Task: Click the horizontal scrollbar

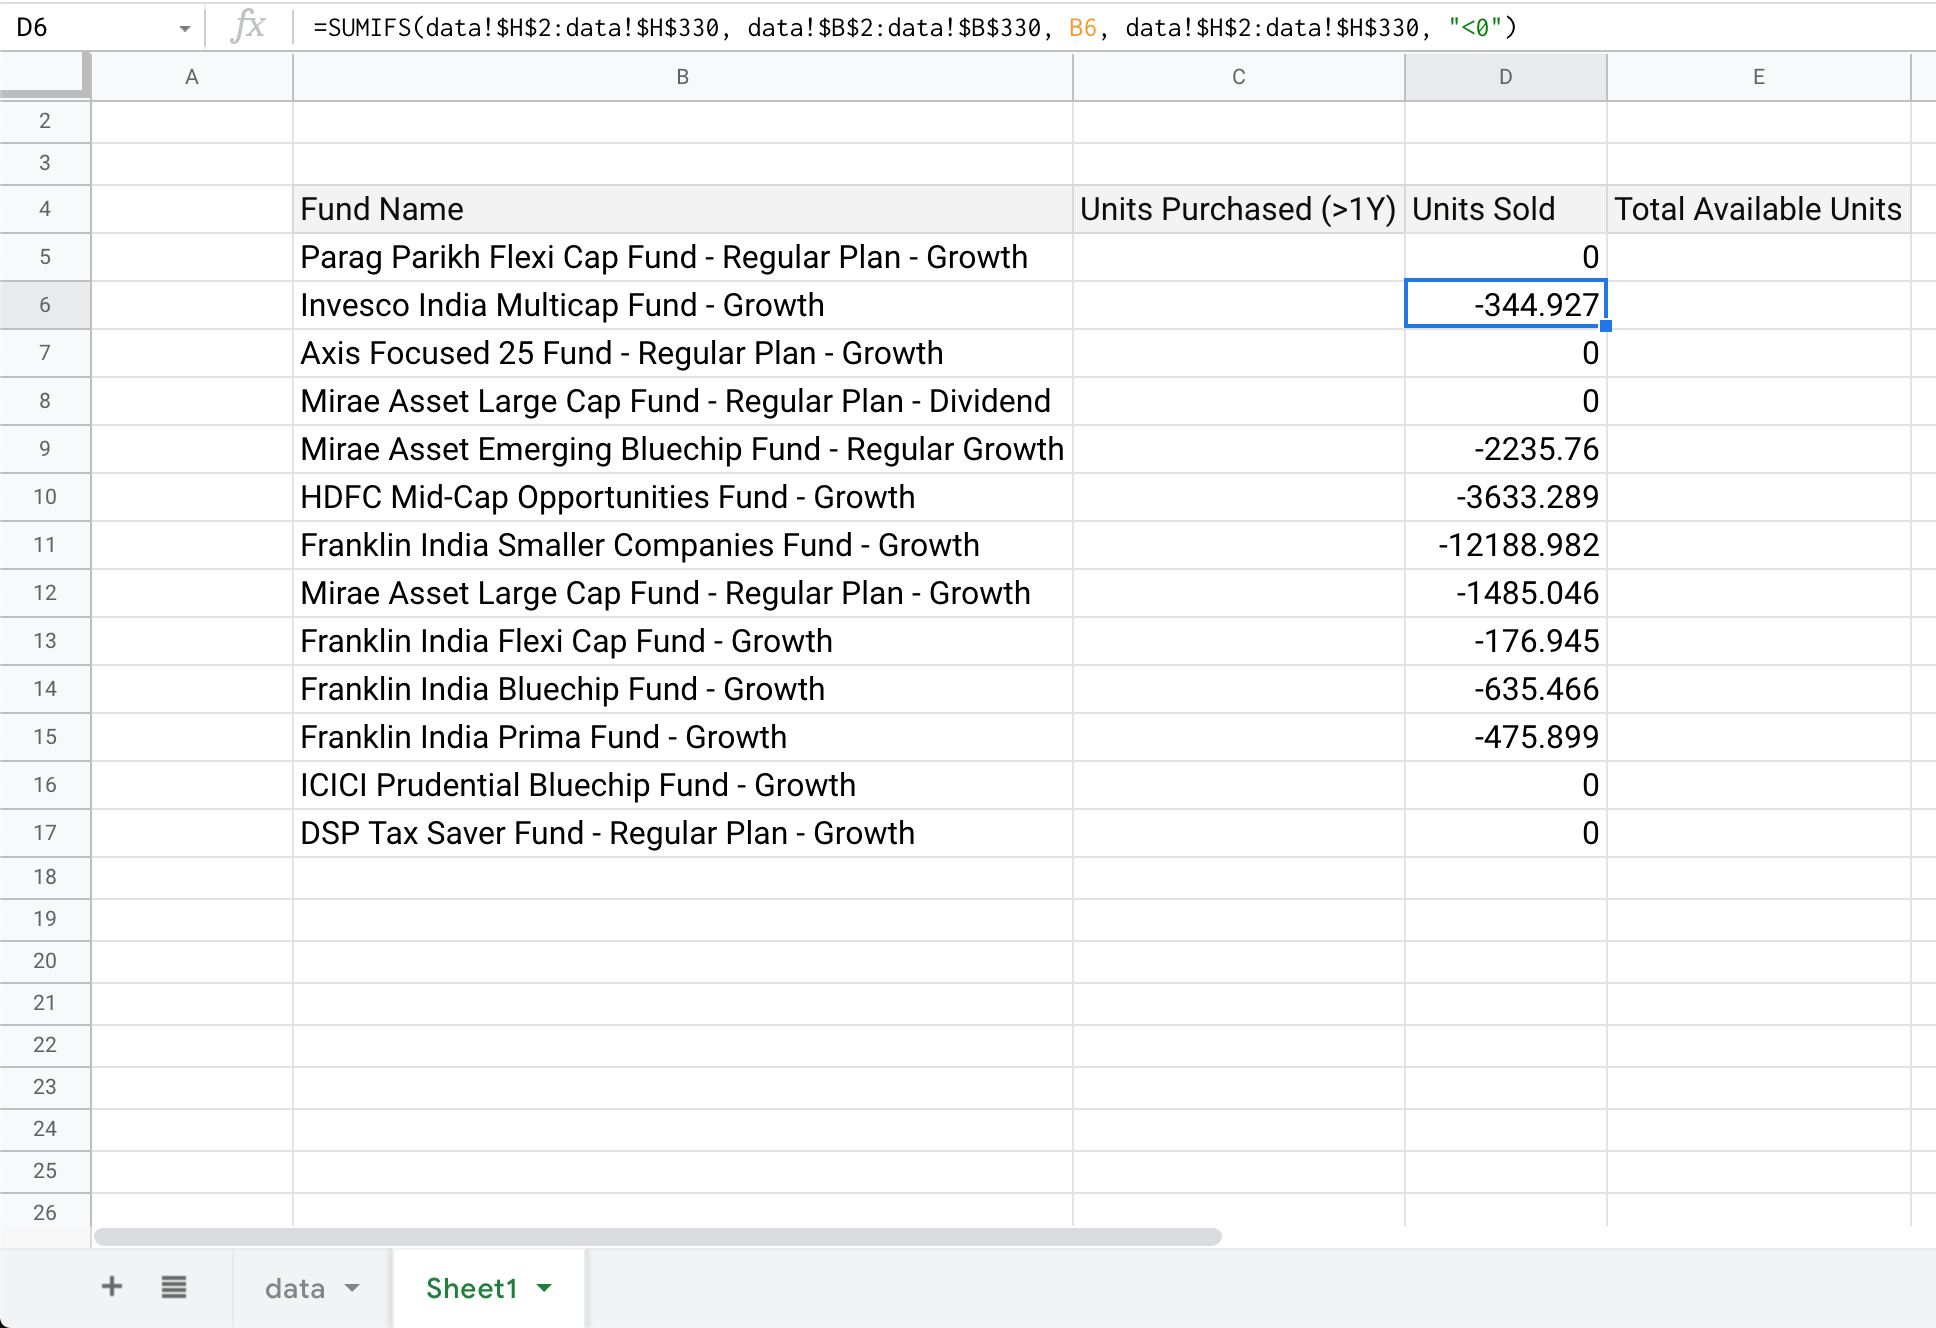Action: pyautogui.click(x=658, y=1237)
